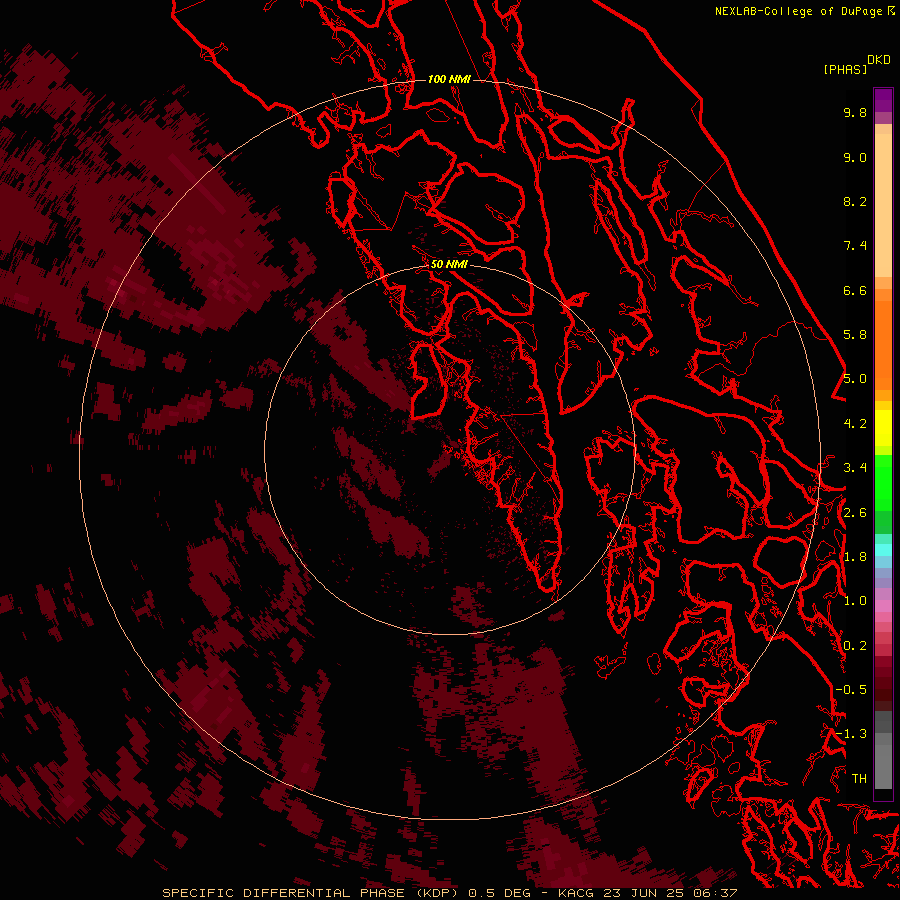Click the 2.6 value on the color scale

point(855,513)
